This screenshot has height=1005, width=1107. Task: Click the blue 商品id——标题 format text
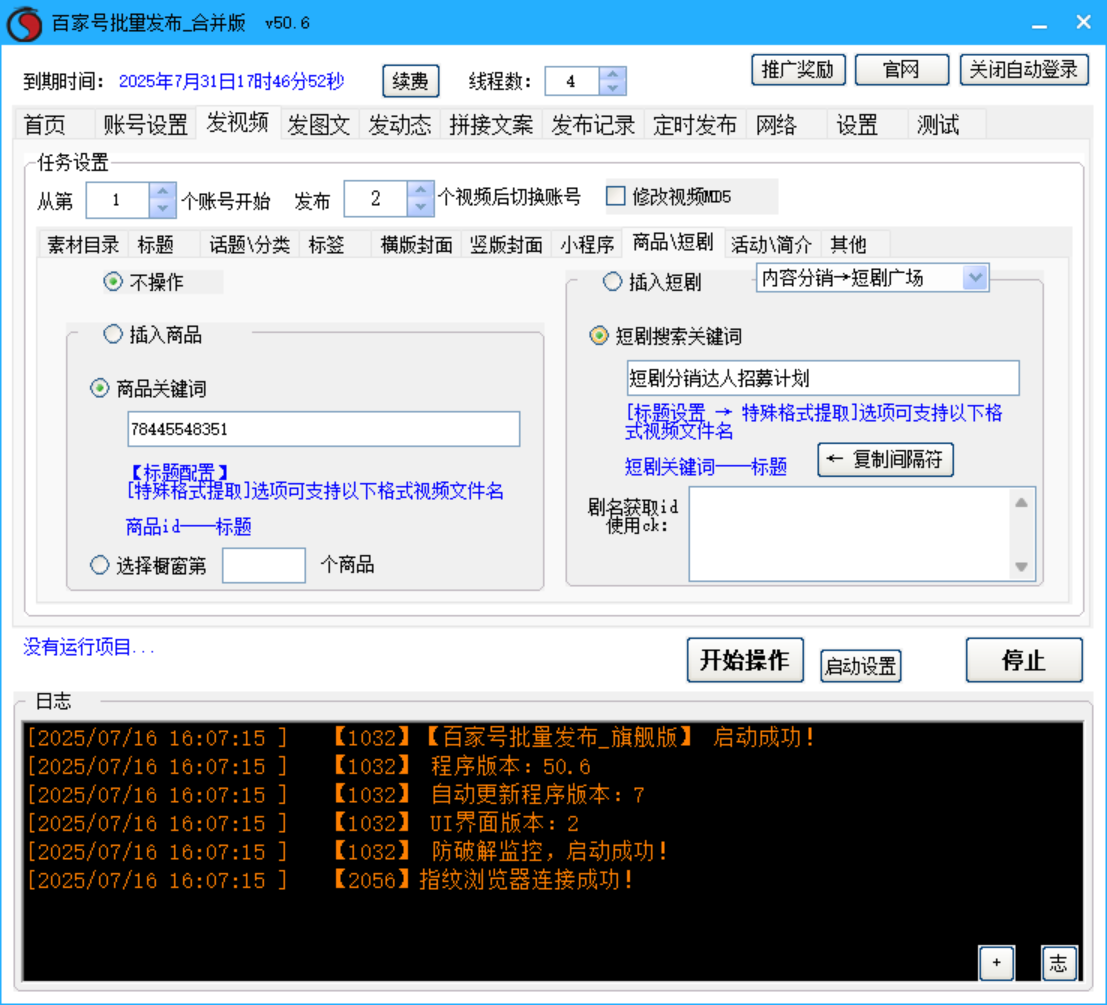189,526
